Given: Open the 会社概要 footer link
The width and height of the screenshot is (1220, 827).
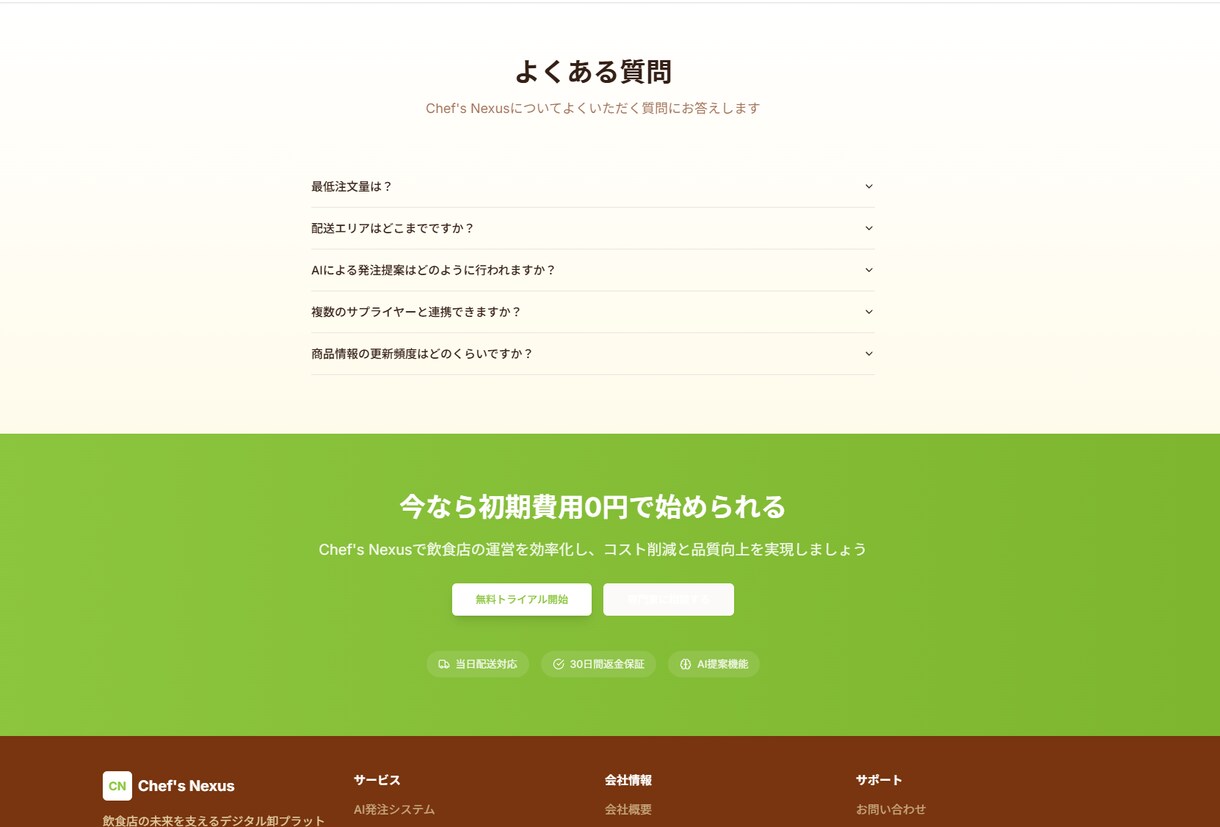Looking at the screenshot, I should [x=628, y=810].
